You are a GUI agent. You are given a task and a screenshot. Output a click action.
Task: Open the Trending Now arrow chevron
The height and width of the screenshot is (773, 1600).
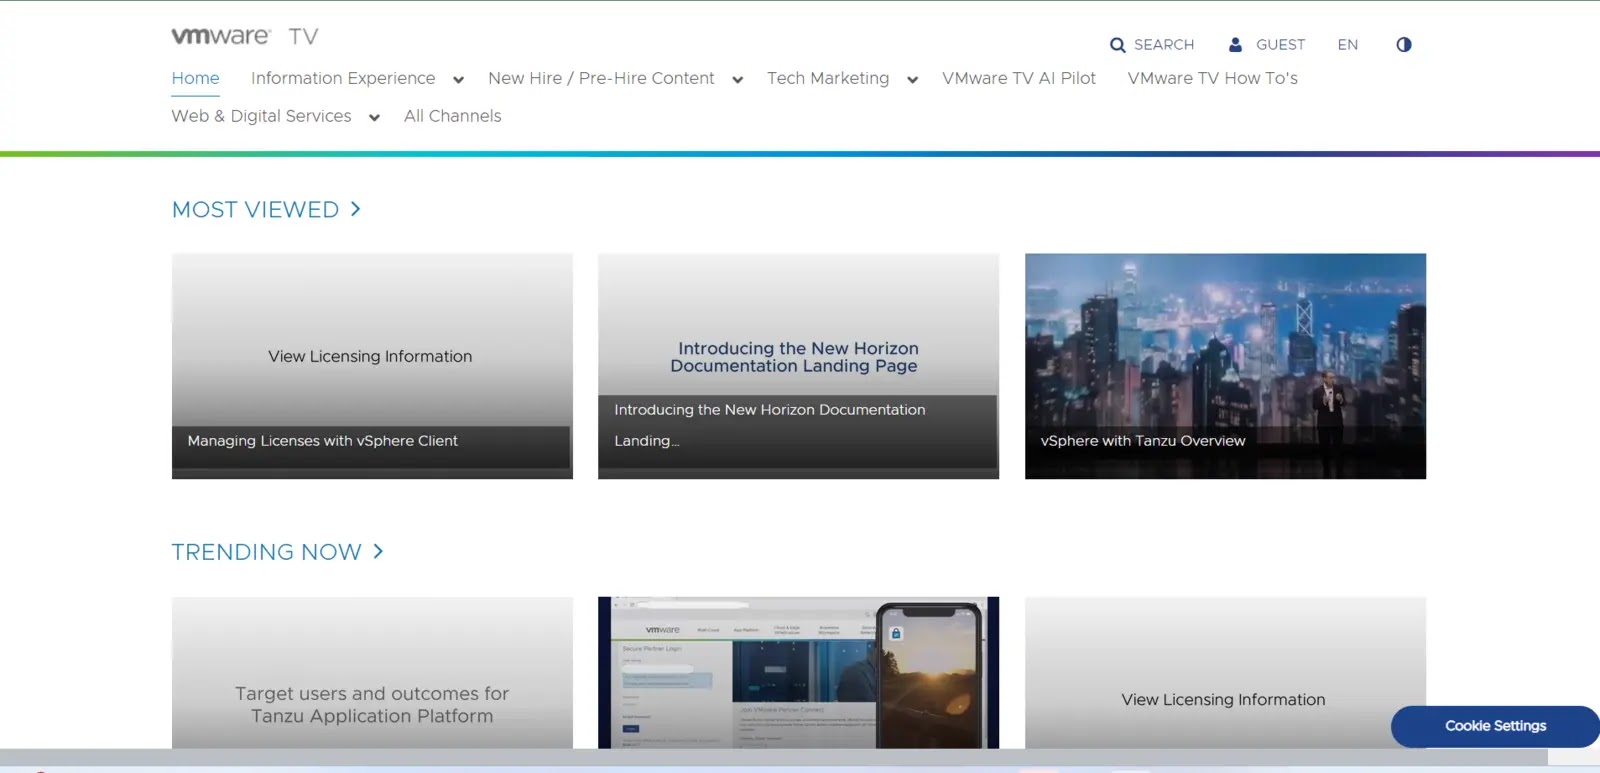click(378, 551)
